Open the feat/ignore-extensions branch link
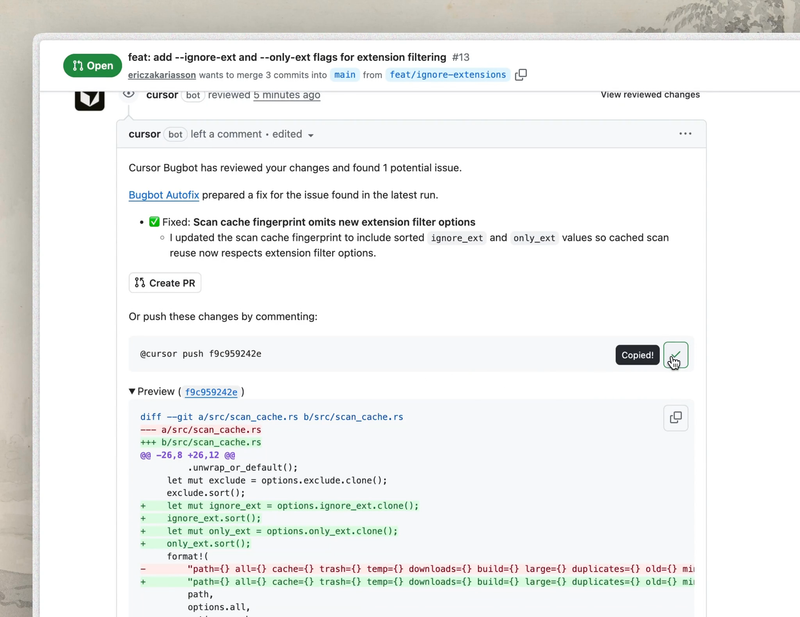 (448, 75)
